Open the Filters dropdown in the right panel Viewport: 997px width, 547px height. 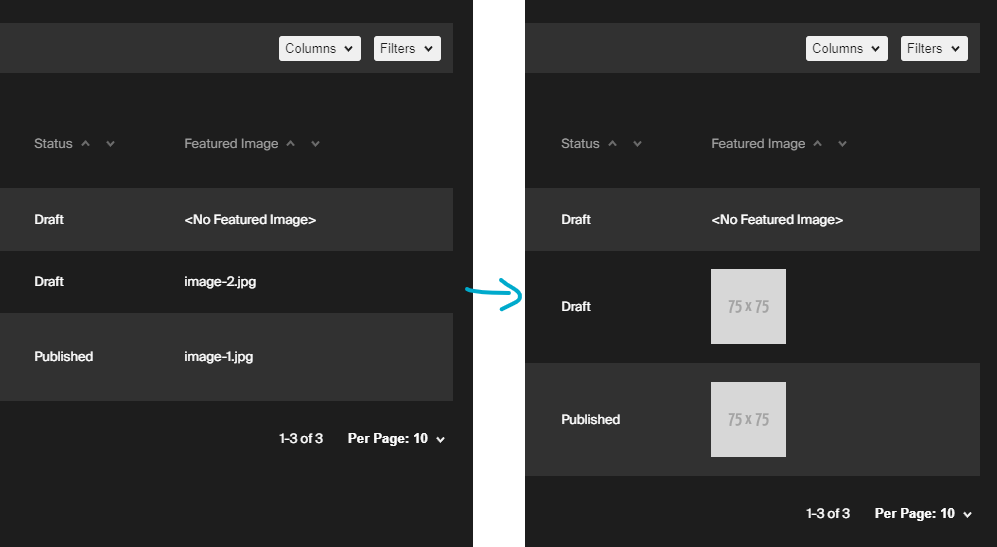tap(934, 48)
